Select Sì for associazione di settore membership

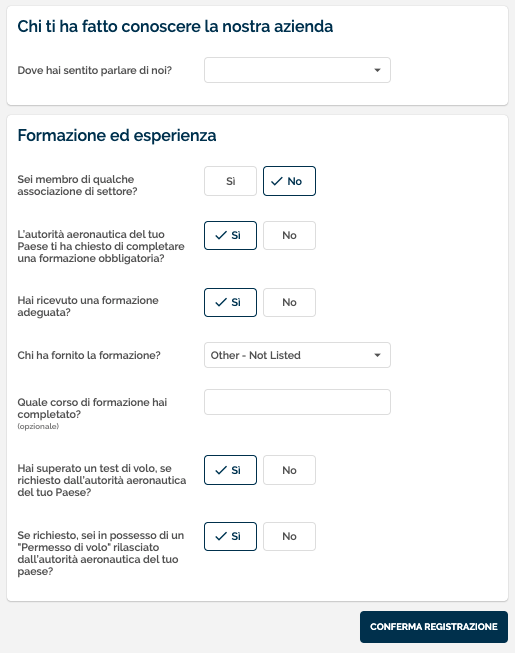point(230,181)
